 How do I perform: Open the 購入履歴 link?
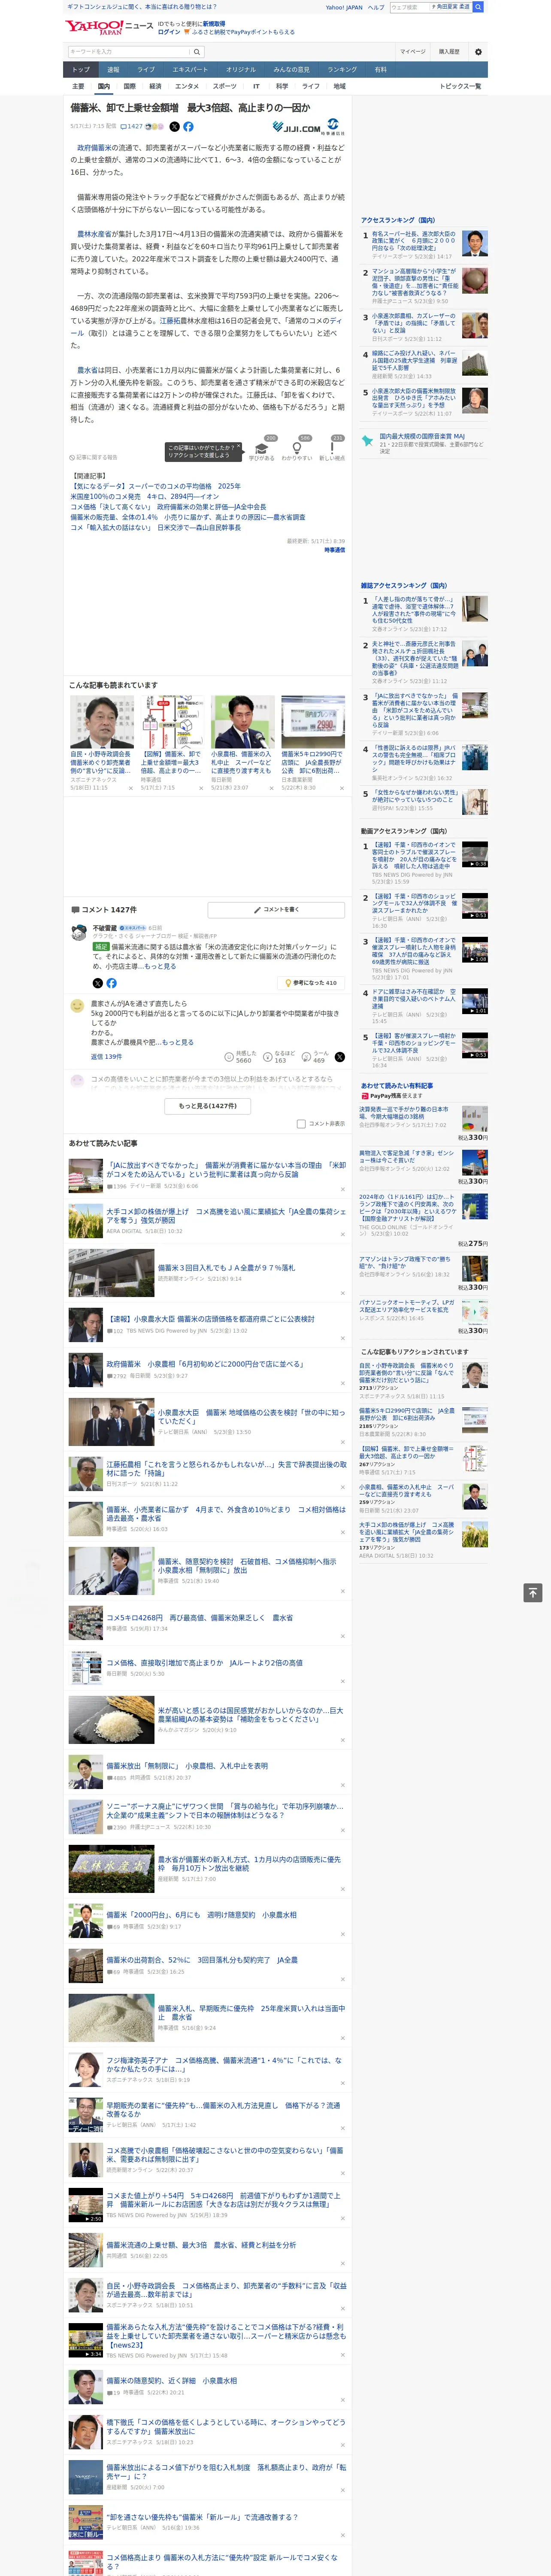point(449,52)
